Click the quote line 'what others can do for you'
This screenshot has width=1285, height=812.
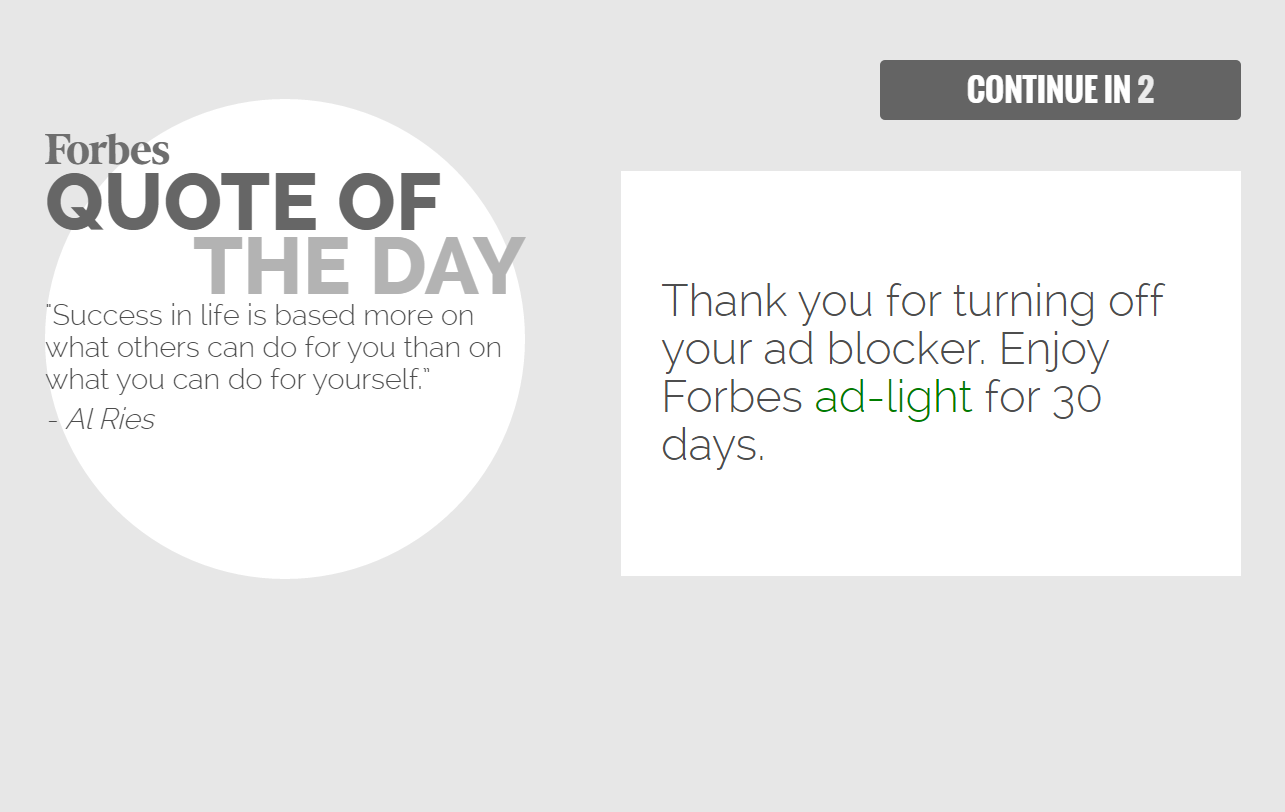(x=272, y=348)
